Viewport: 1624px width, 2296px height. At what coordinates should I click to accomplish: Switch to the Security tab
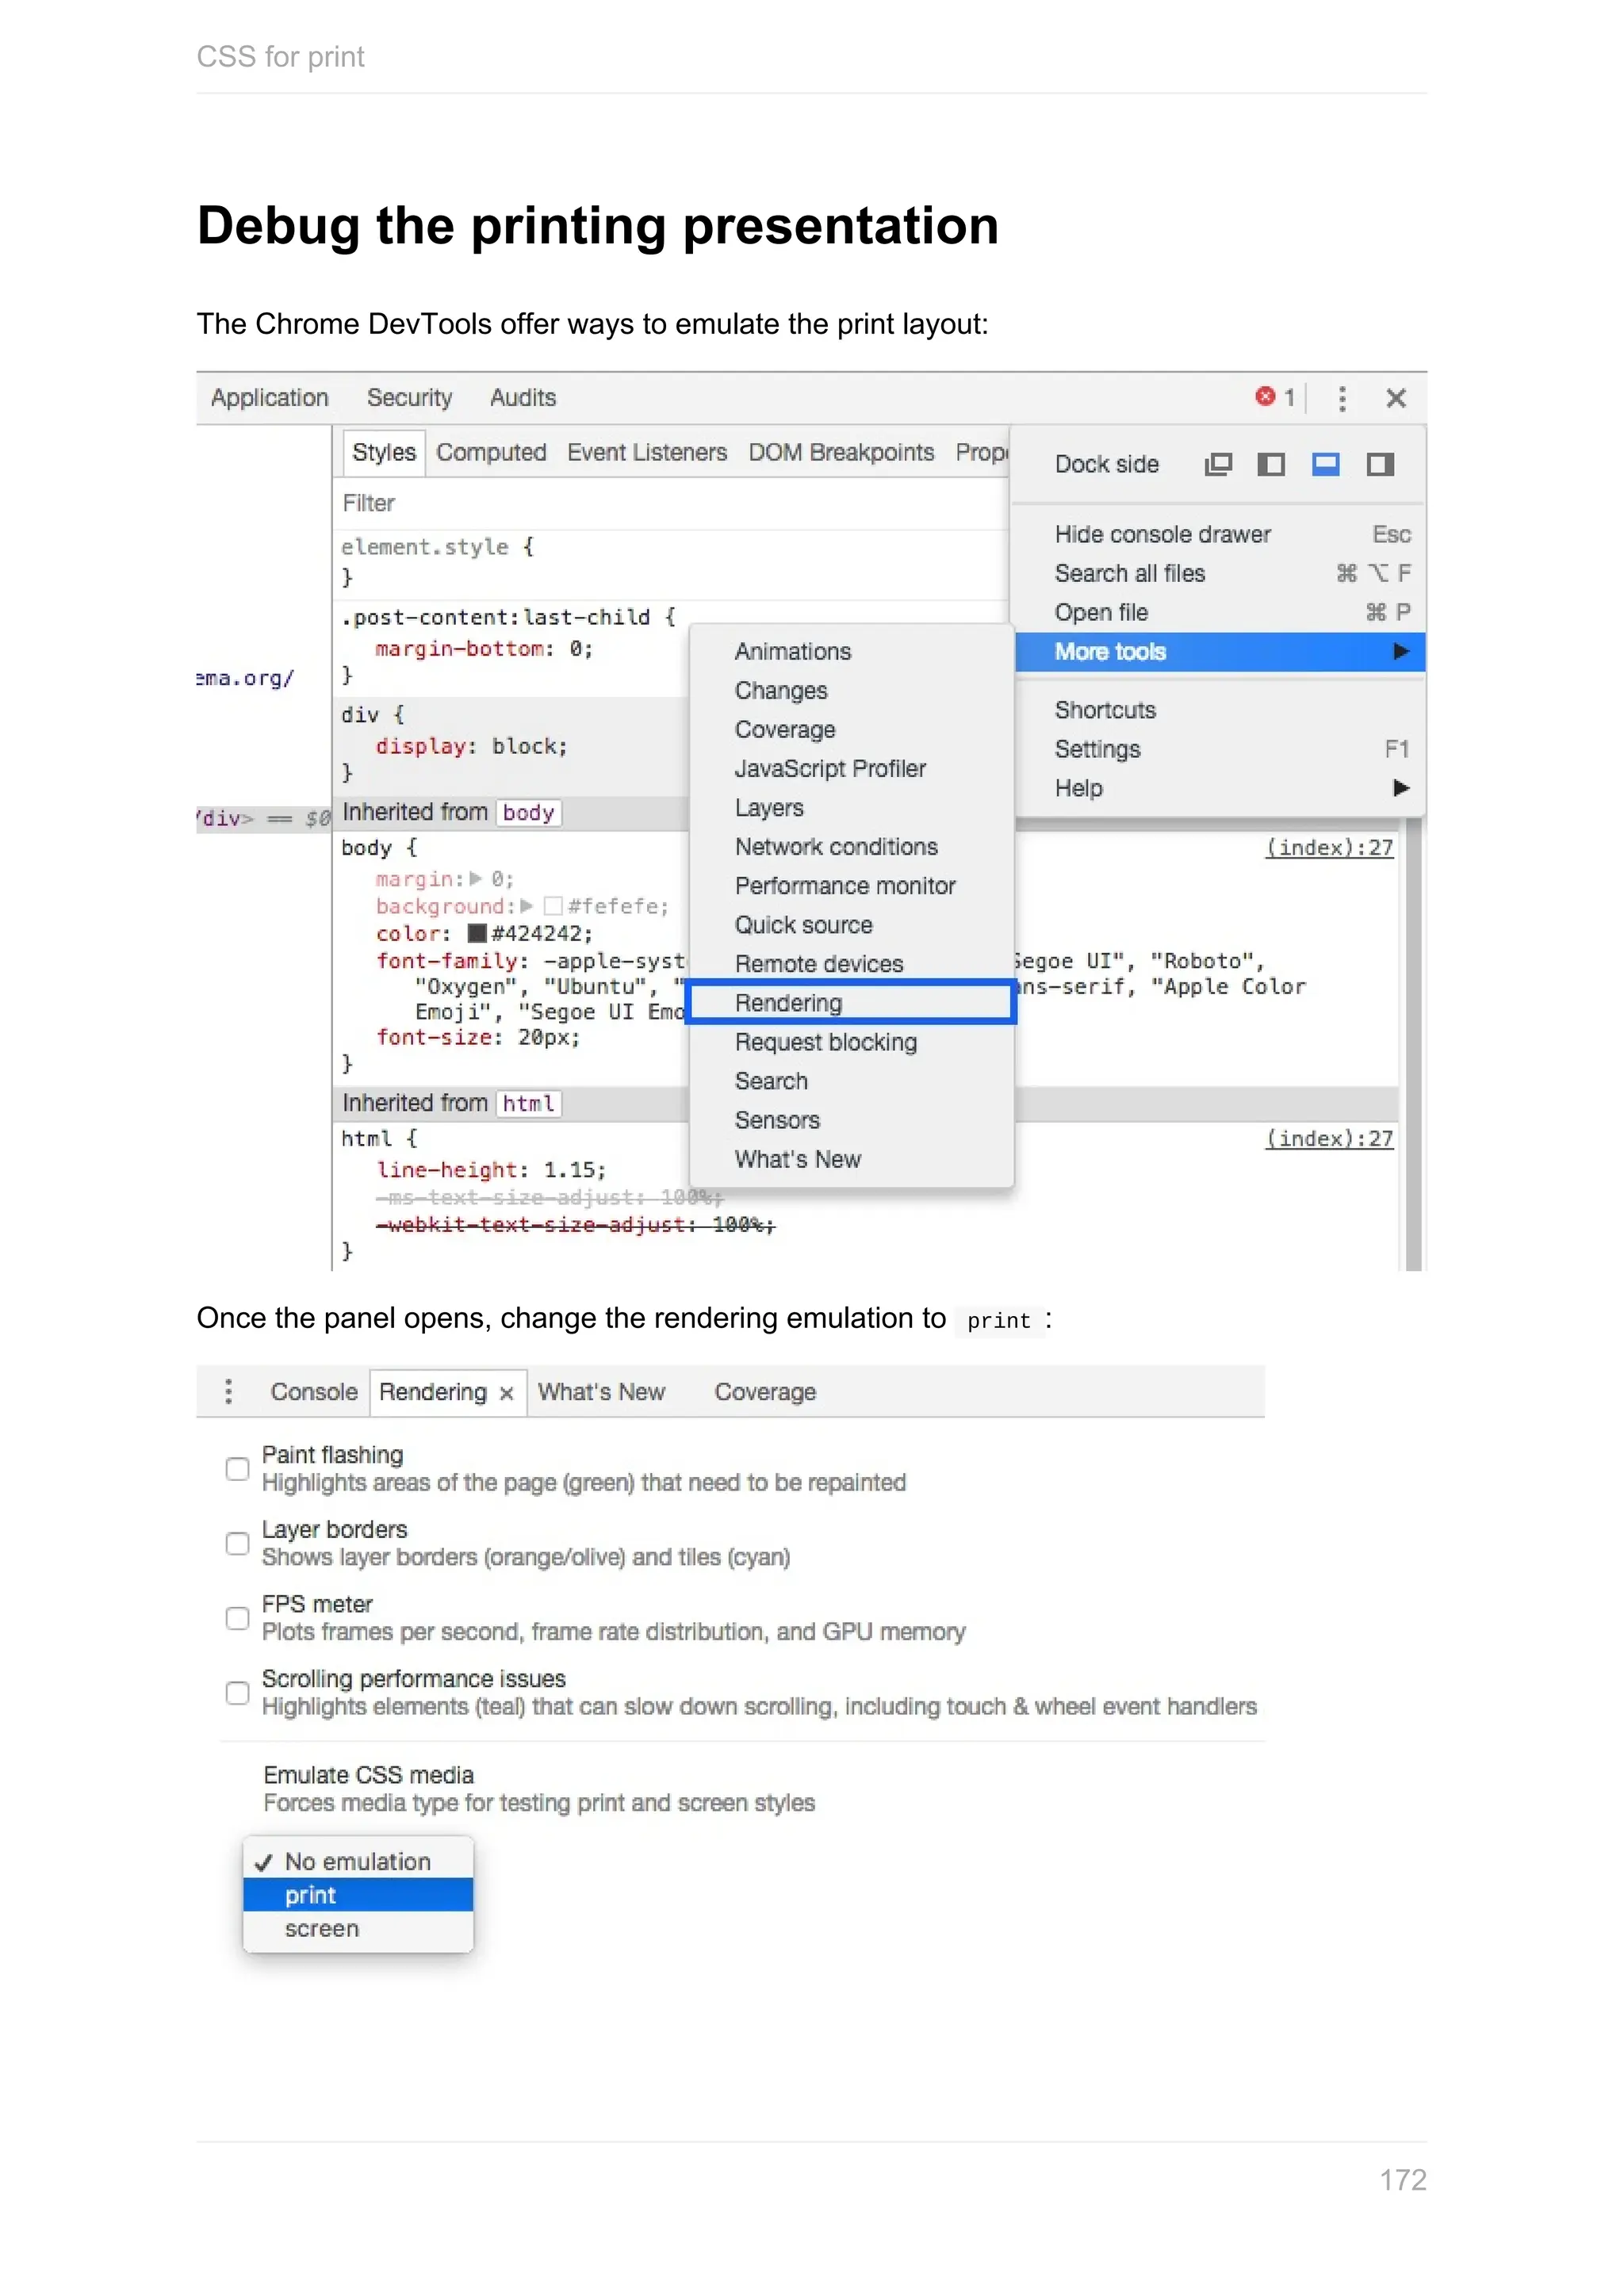click(409, 397)
